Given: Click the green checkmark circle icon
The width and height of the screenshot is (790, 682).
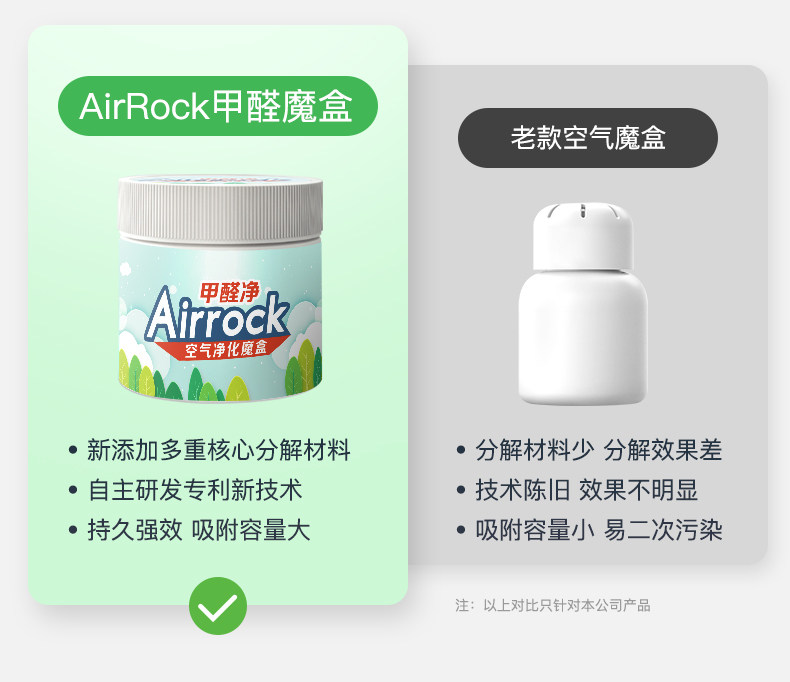Looking at the screenshot, I should (218, 605).
